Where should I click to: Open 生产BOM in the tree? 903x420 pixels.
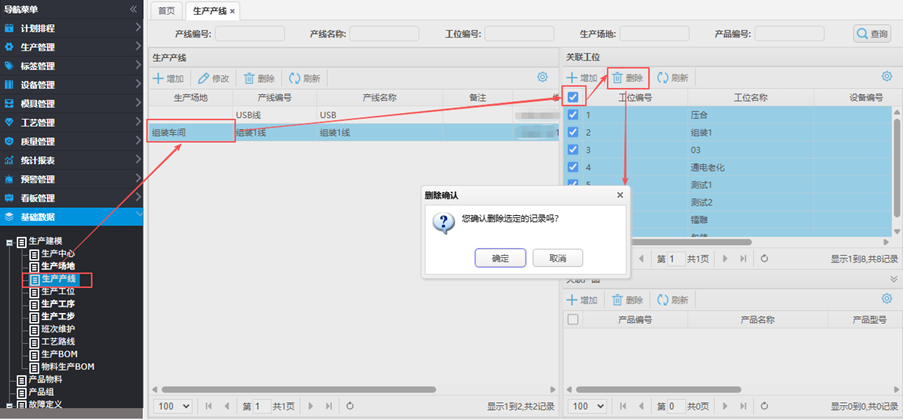59,354
